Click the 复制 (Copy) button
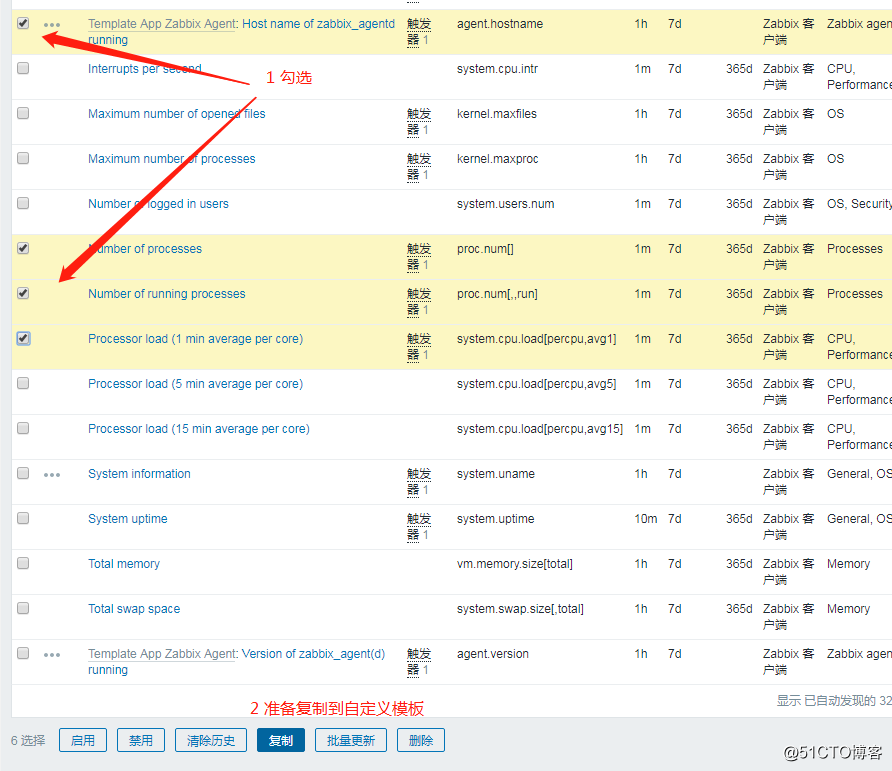The height and width of the screenshot is (771, 892). [281, 740]
